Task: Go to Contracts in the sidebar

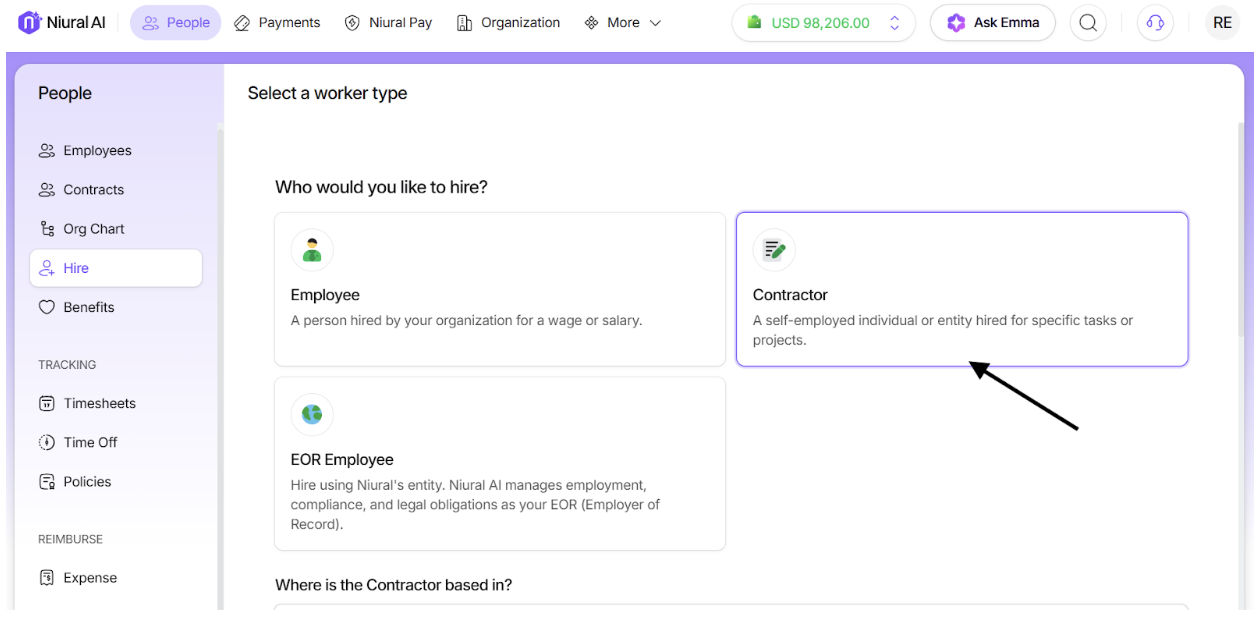Action: [x=93, y=190]
